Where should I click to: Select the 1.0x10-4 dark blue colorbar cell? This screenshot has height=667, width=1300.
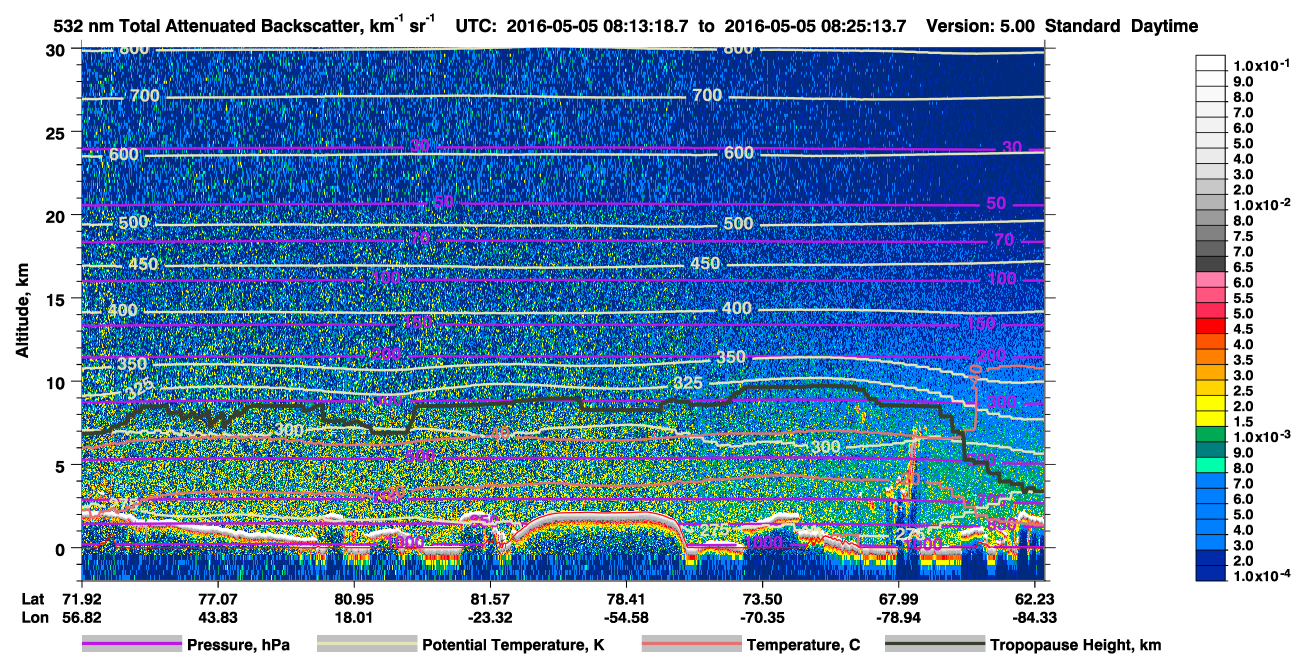click(1211, 574)
